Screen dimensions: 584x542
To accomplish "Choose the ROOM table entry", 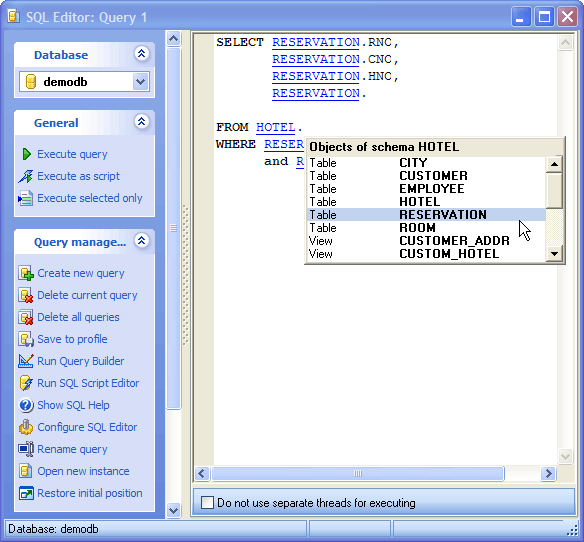I will click(425, 228).
